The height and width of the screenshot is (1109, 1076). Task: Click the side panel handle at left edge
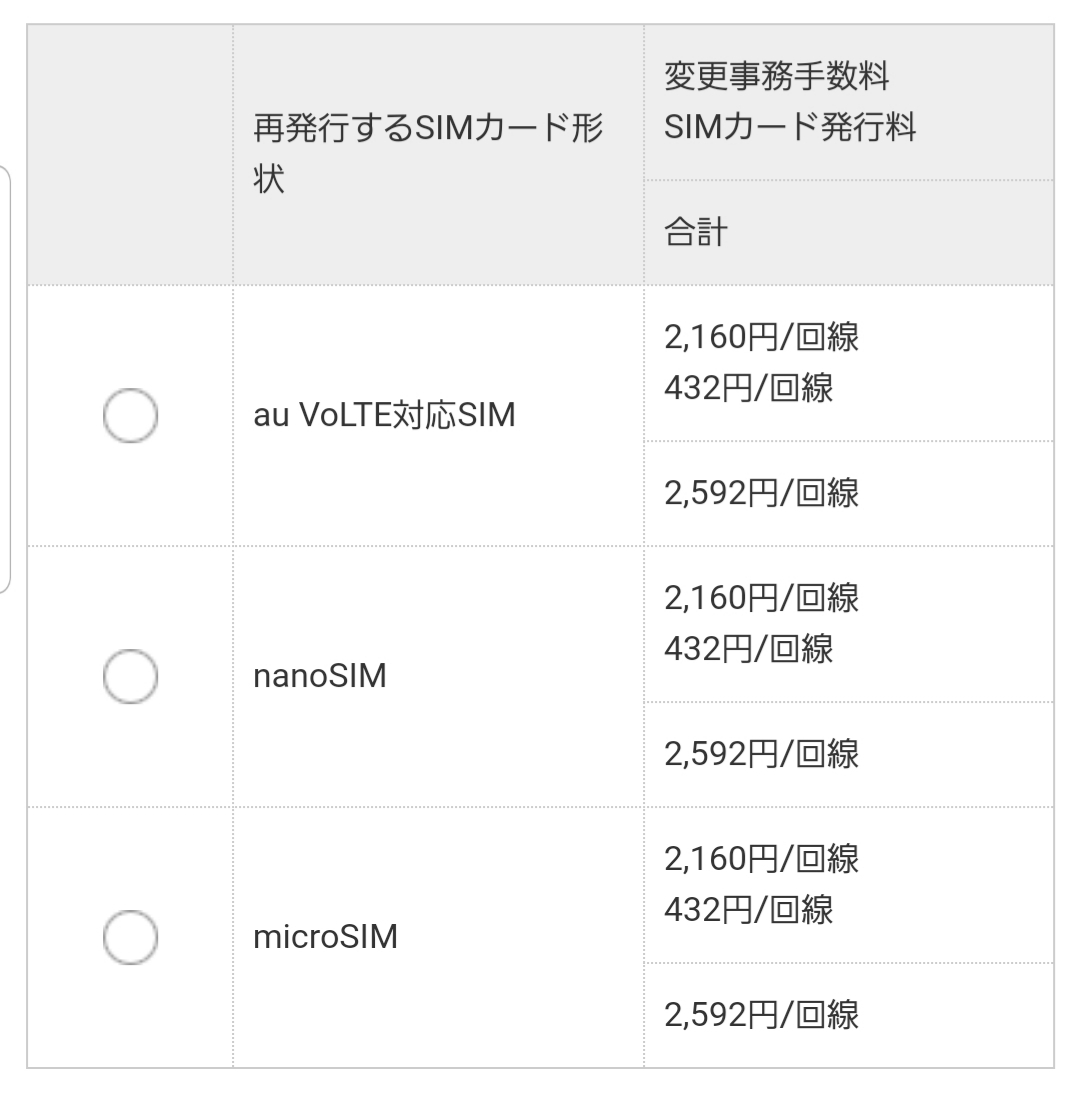(5, 380)
